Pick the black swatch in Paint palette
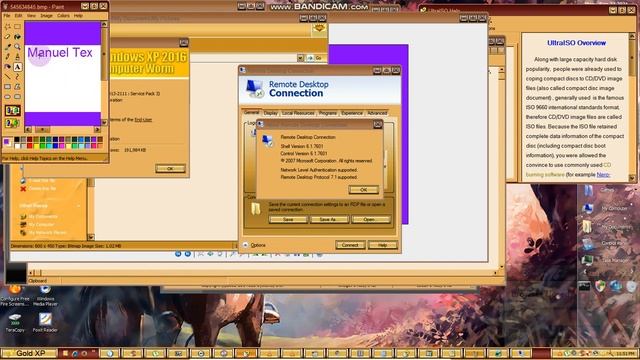This screenshot has width=640, height=360. click(17, 140)
